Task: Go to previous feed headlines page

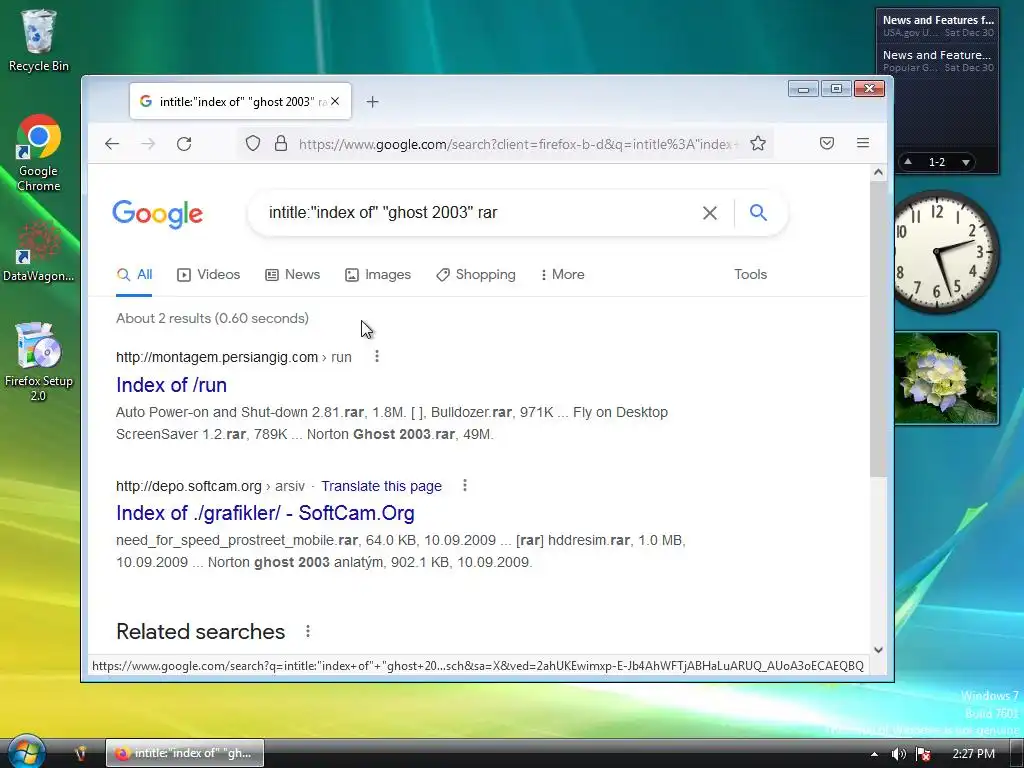Action: (x=908, y=161)
